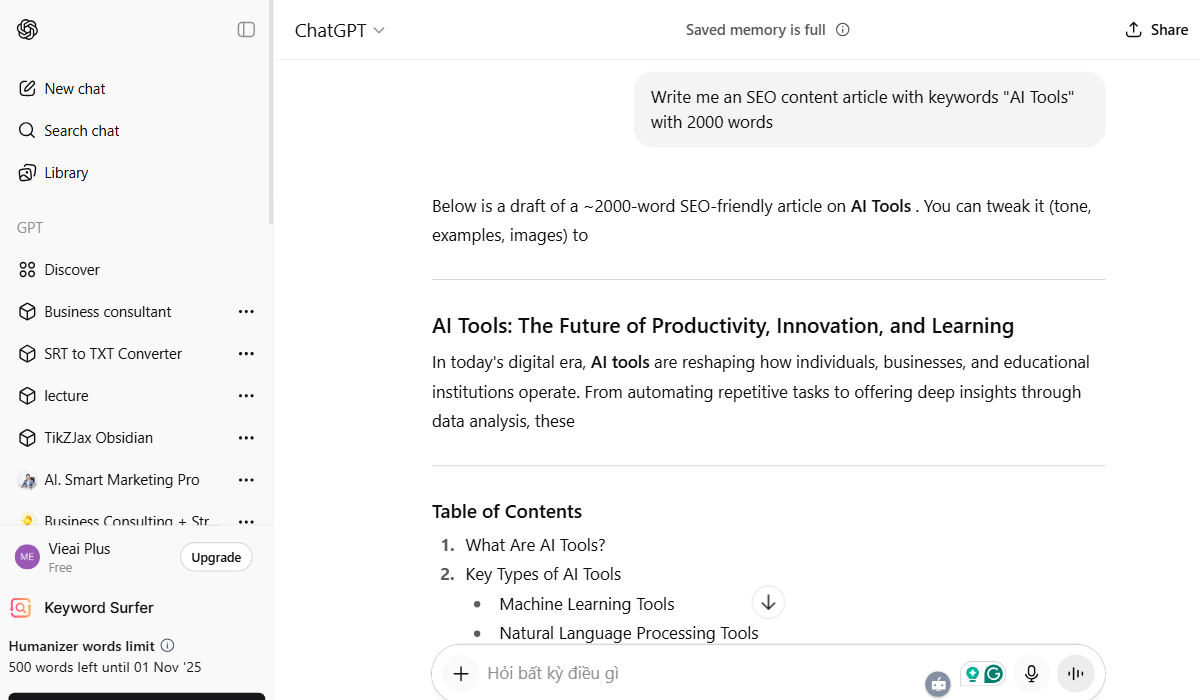Open Search chat
The width and height of the screenshot is (1200, 700).
coord(81,131)
